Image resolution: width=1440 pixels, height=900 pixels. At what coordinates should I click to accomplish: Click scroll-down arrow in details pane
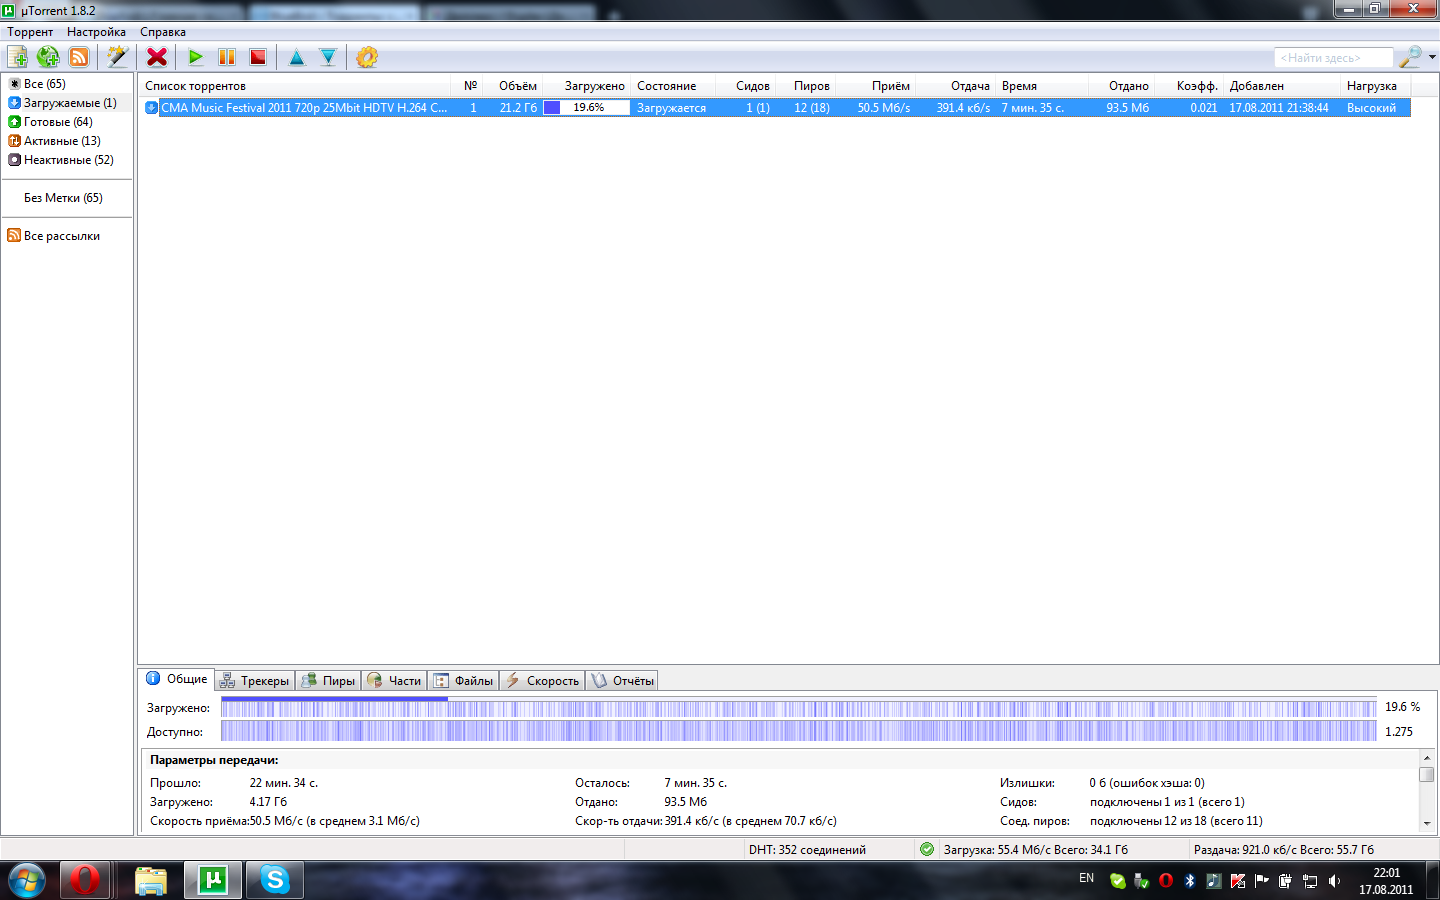[x=1427, y=824]
